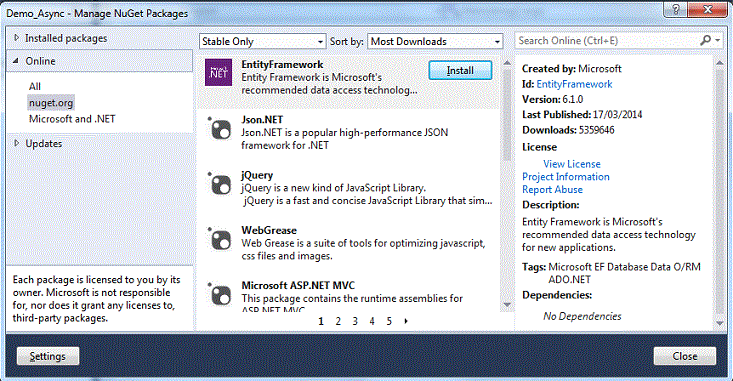
Task: Click the EntityFramework .NET package icon
Action: click(218, 72)
